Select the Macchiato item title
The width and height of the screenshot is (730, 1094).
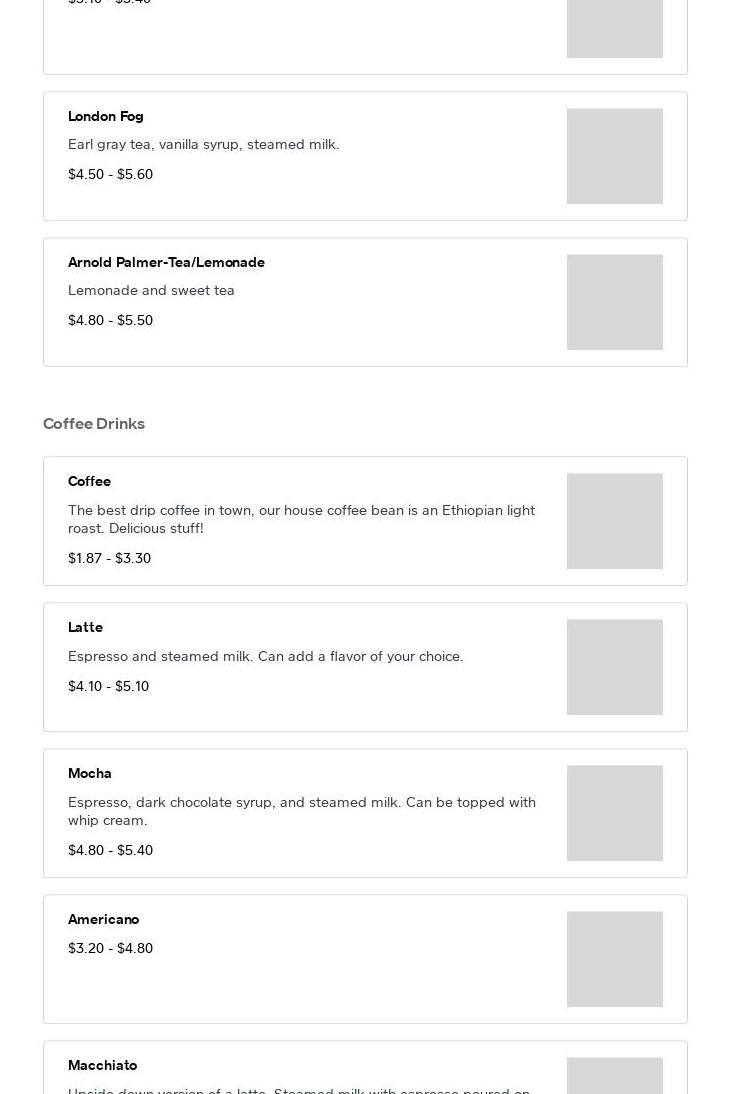point(102,1065)
